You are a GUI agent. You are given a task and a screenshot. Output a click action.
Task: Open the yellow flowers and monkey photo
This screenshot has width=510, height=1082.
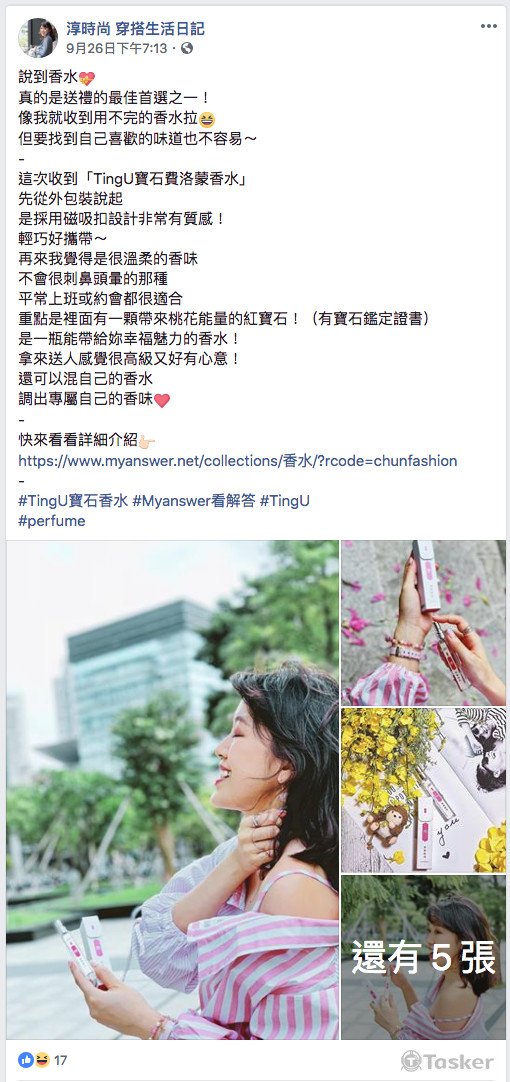click(x=424, y=790)
